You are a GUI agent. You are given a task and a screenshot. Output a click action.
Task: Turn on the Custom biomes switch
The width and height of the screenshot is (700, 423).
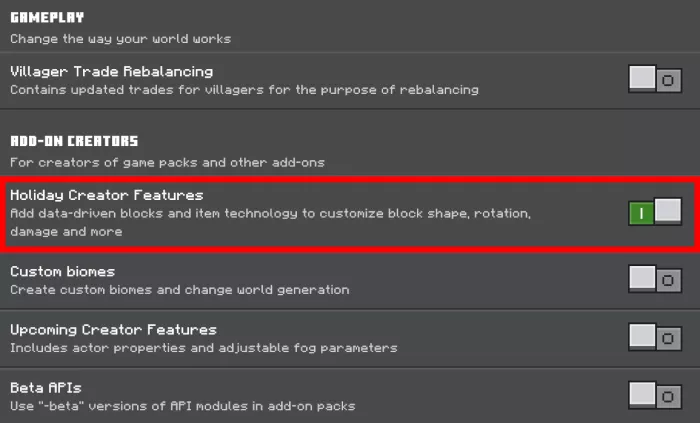click(x=655, y=279)
